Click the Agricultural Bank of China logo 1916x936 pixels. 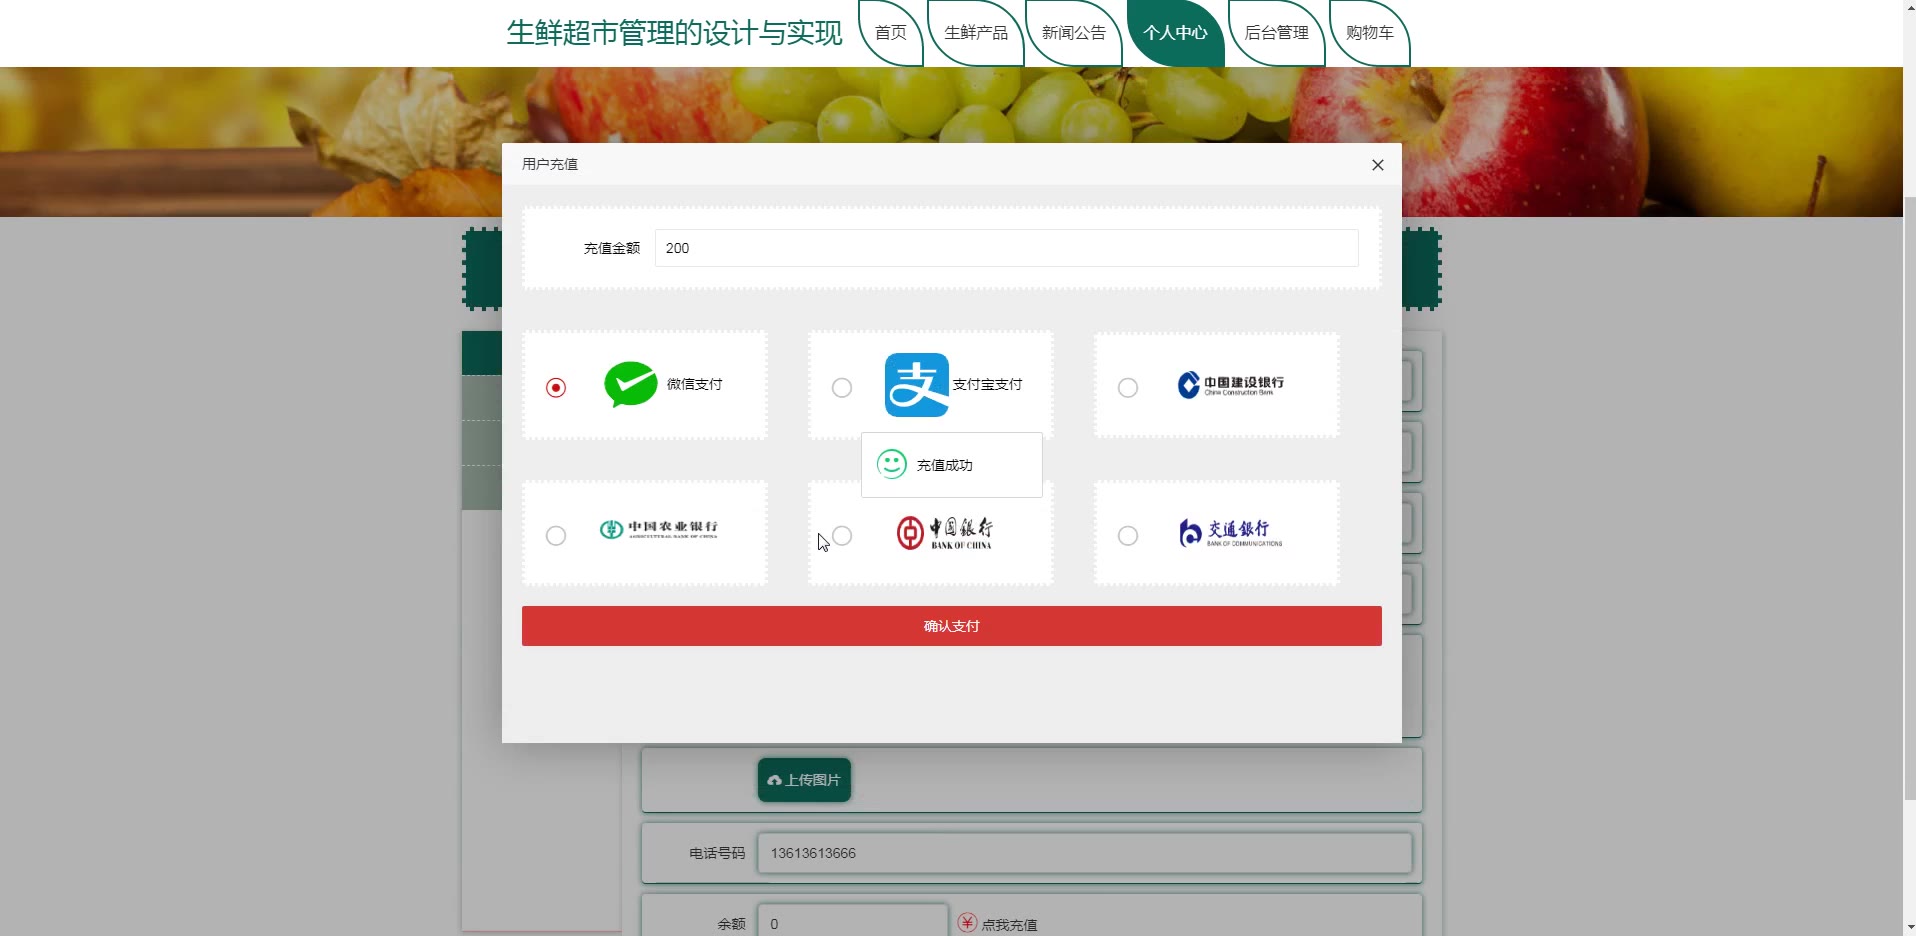[659, 529]
